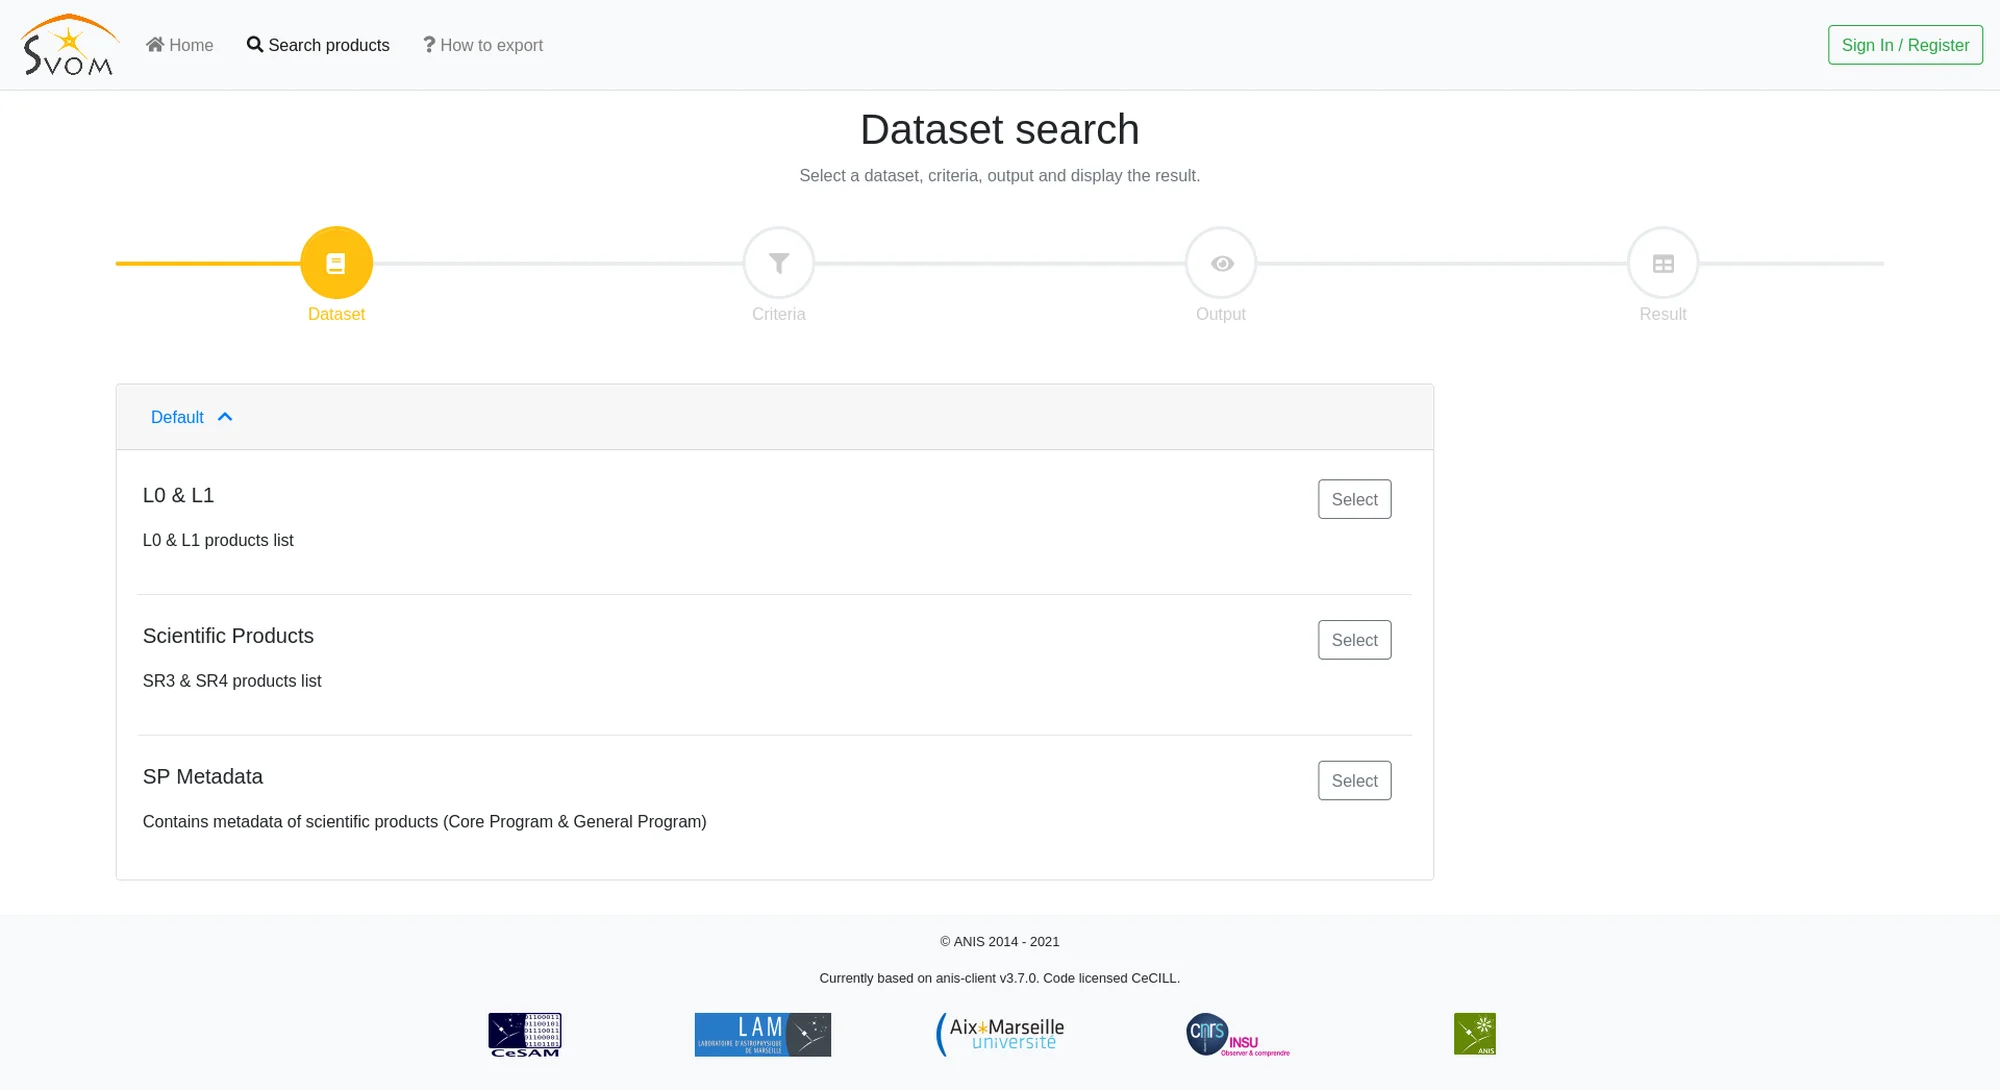This screenshot has width=2000, height=1090.
Task: Click 'SR3 & SR4 products list' description
Action: [x=232, y=681]
